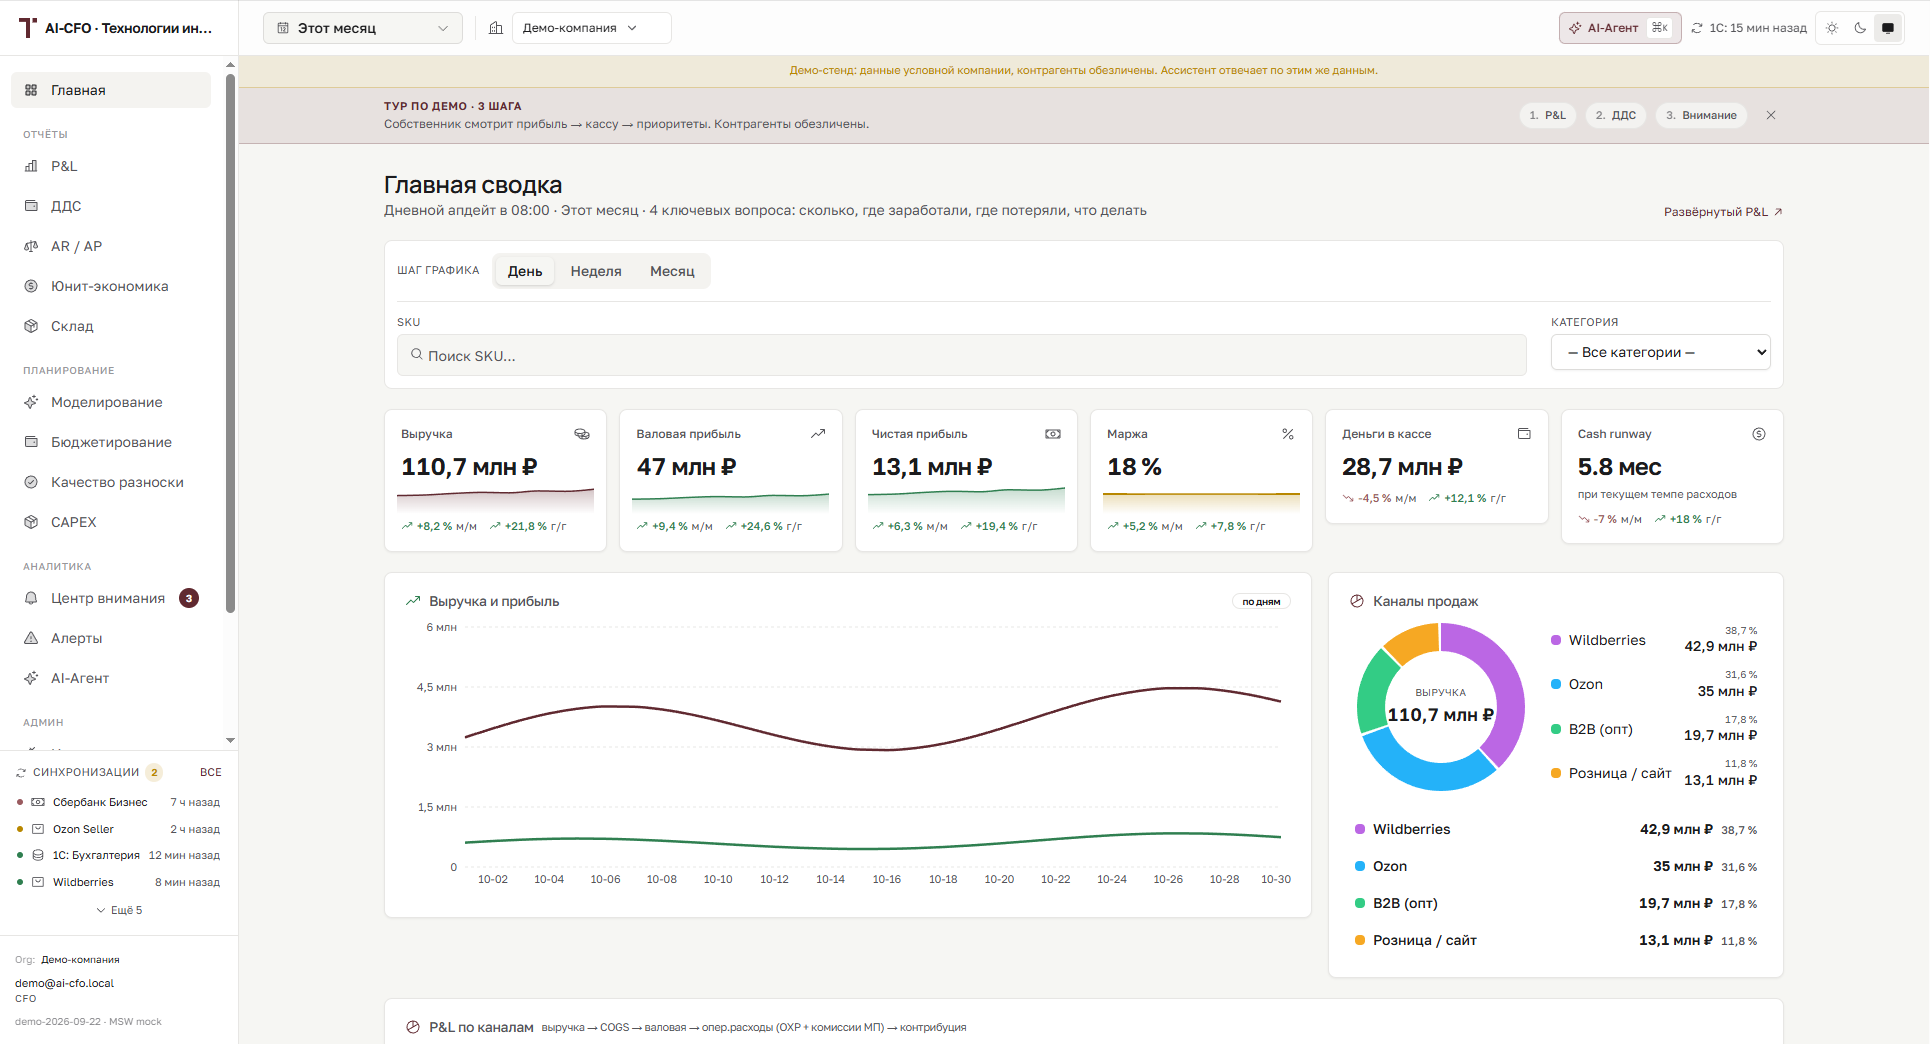
Task: Focus the Поиск SKU search field
Action: coord(962,355)
